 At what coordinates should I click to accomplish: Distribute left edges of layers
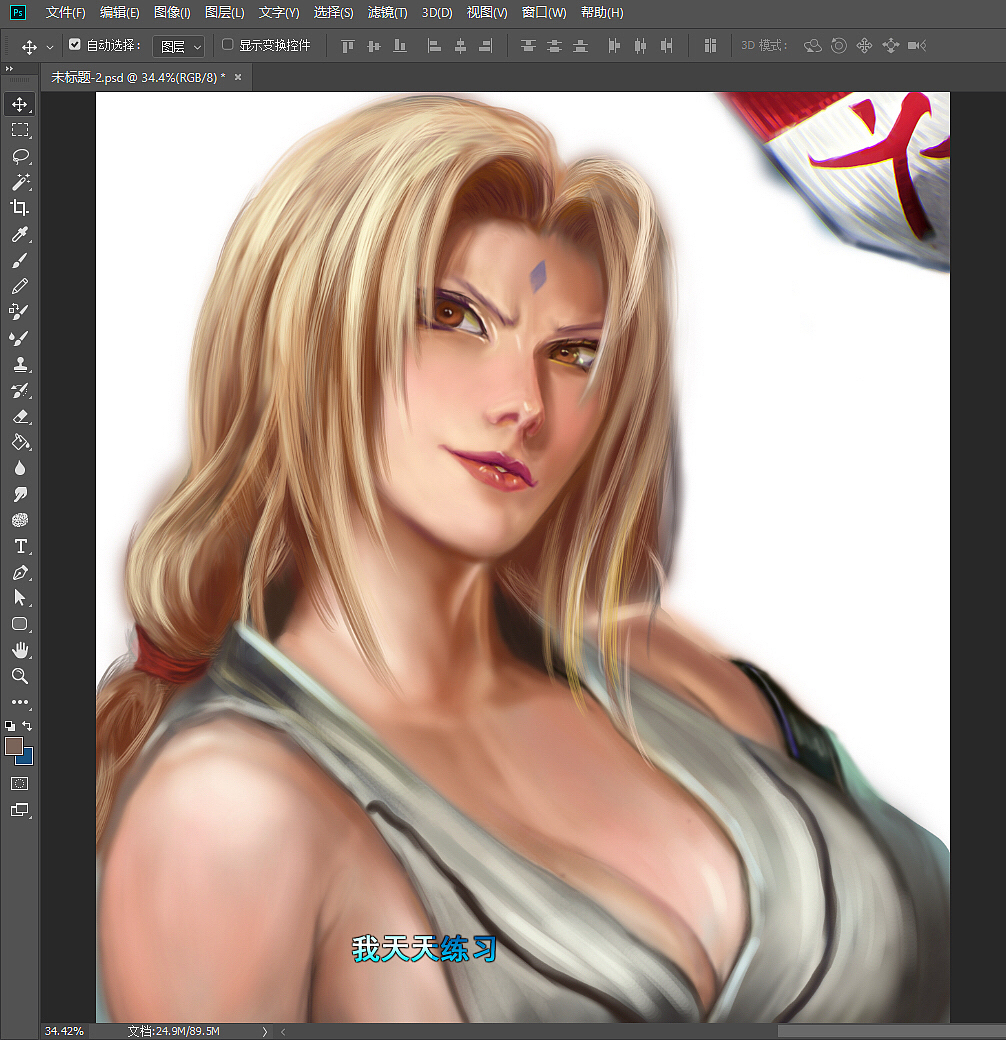click(x=614, y=46)
